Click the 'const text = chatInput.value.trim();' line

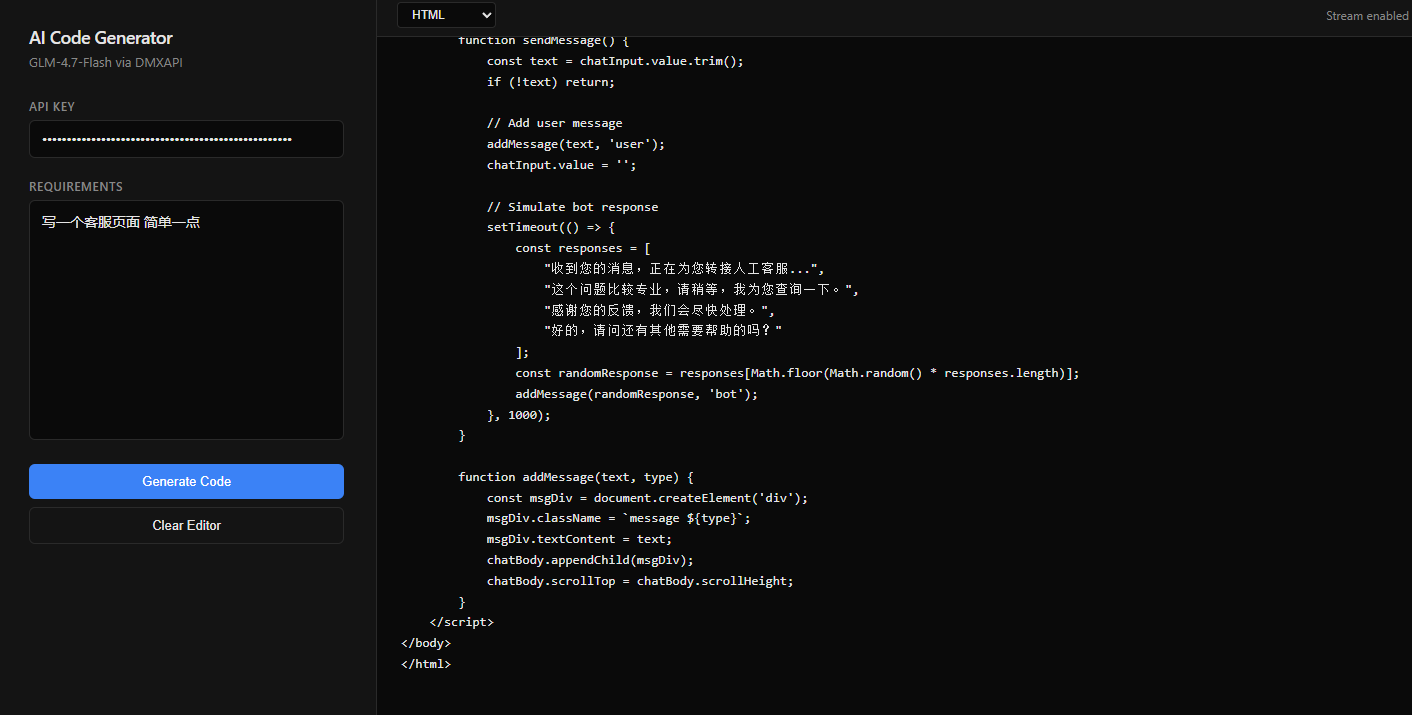click(615, 61)
